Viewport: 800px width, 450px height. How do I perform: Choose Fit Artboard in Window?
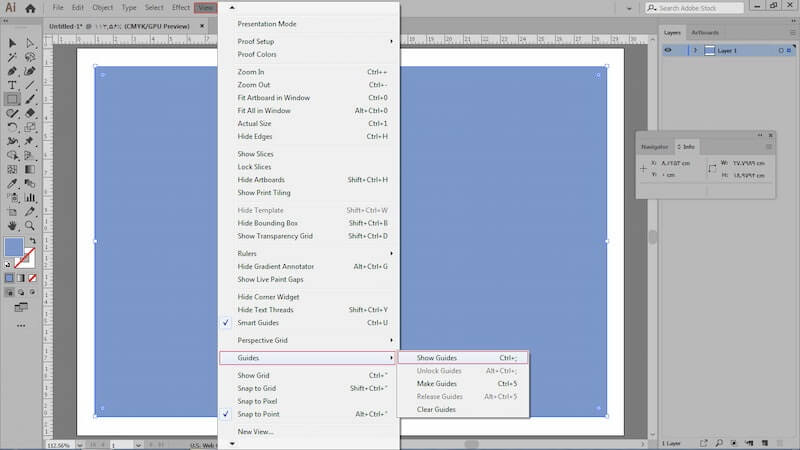[x=273, y=98]
